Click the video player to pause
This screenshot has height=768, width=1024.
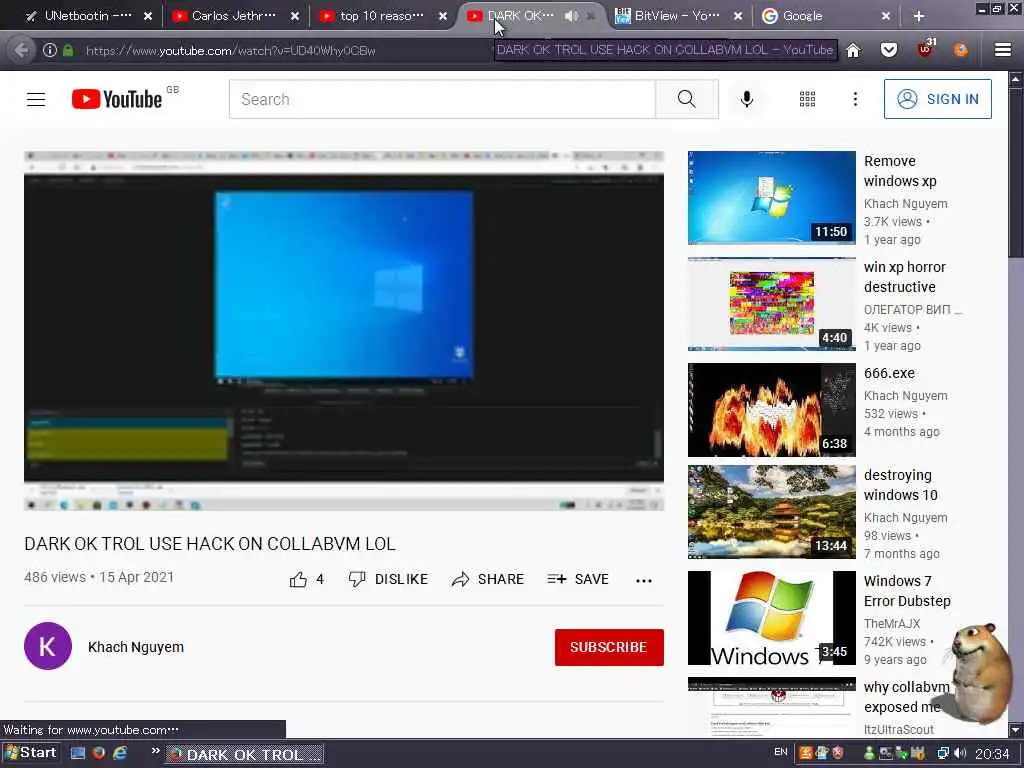coord(344,330)
